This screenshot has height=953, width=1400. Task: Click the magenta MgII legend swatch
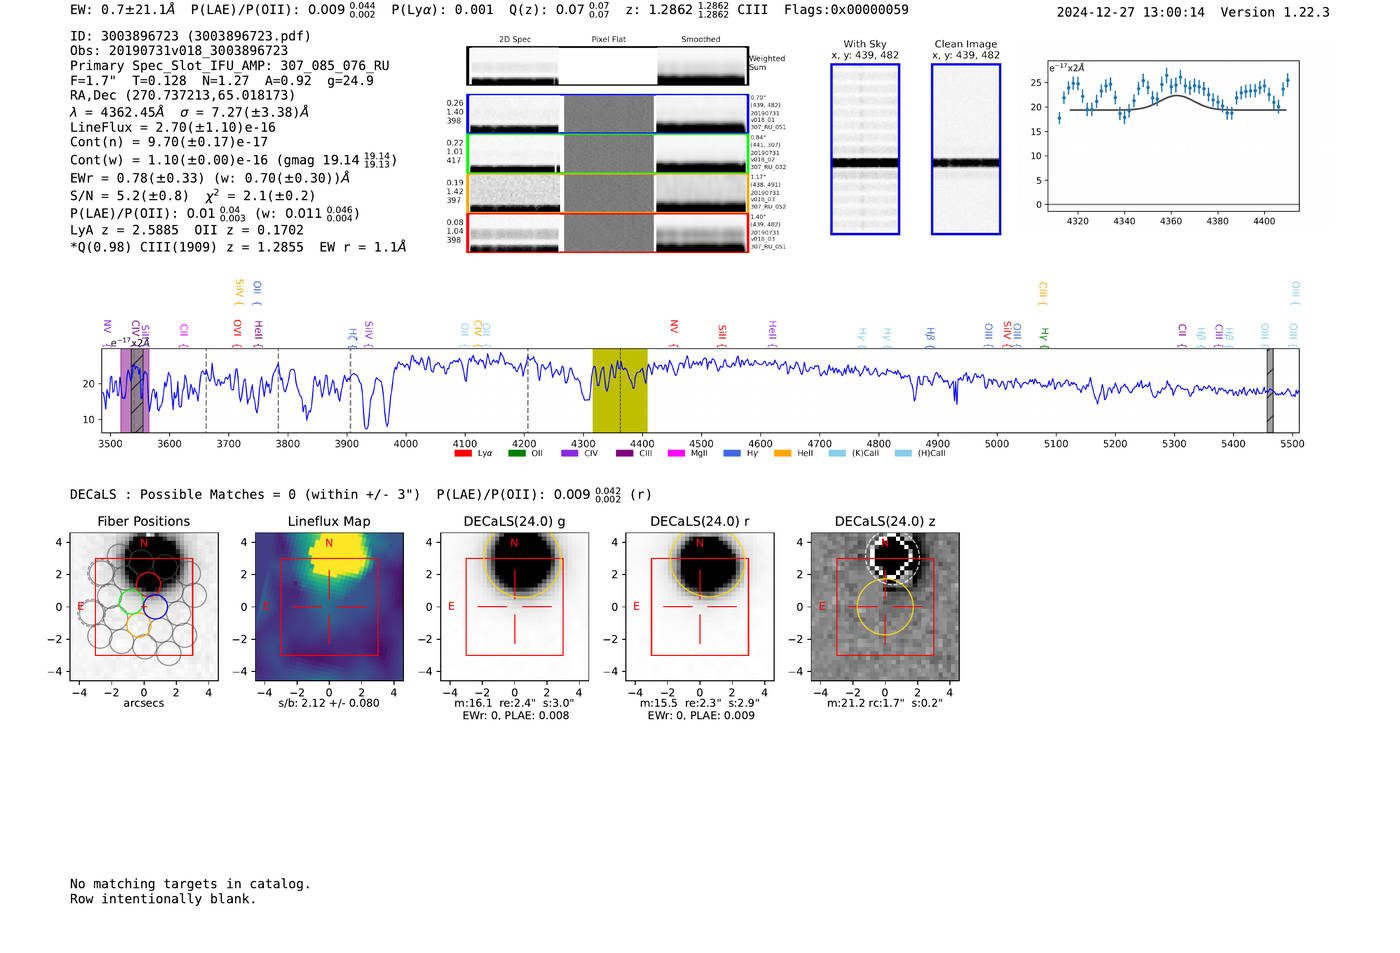coord(677,453)
